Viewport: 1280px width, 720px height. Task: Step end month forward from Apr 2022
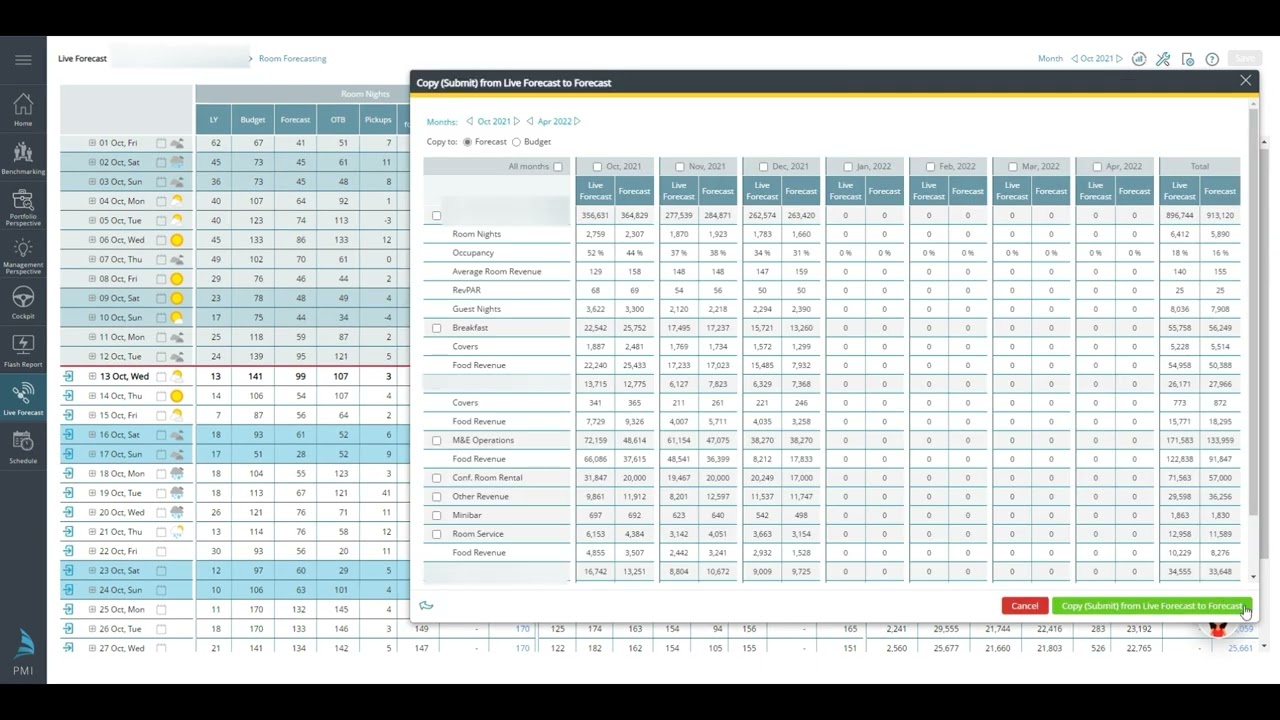[577, 121]
